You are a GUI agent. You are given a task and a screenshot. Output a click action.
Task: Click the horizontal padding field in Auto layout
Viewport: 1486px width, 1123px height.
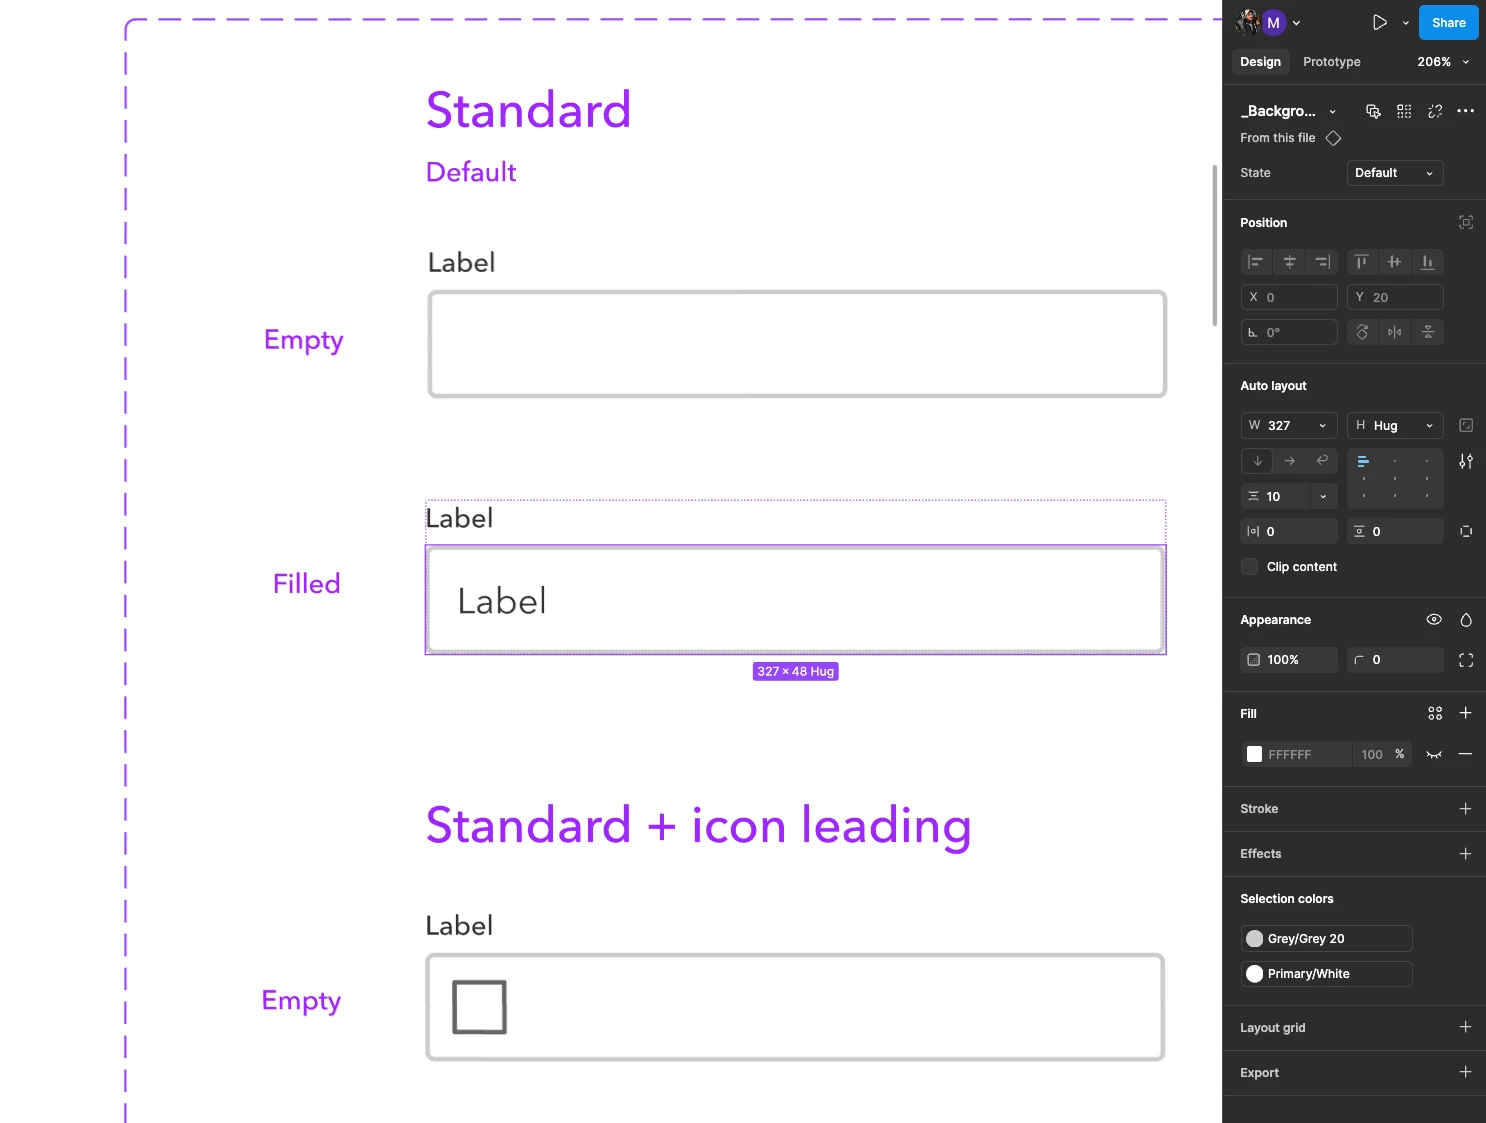(1289, 531)
